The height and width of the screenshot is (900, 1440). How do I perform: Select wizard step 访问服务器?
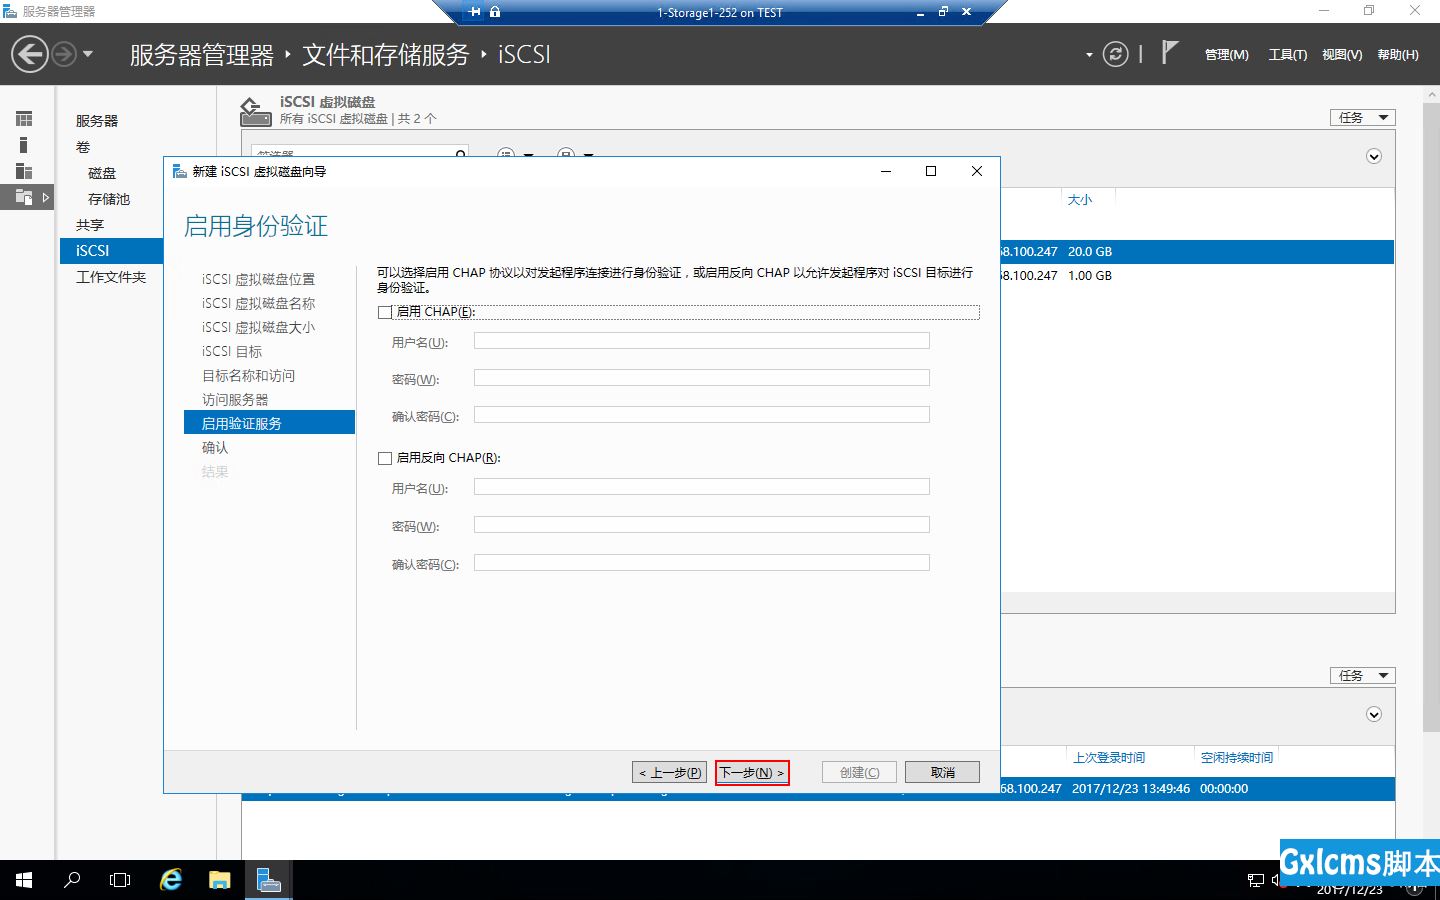coord(235,399)
